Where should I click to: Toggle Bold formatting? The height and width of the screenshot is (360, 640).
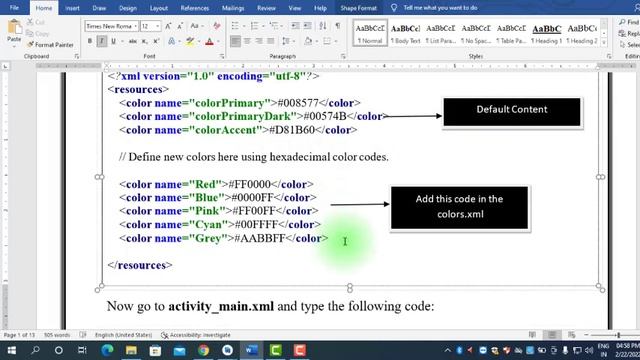tap(90, 41)
